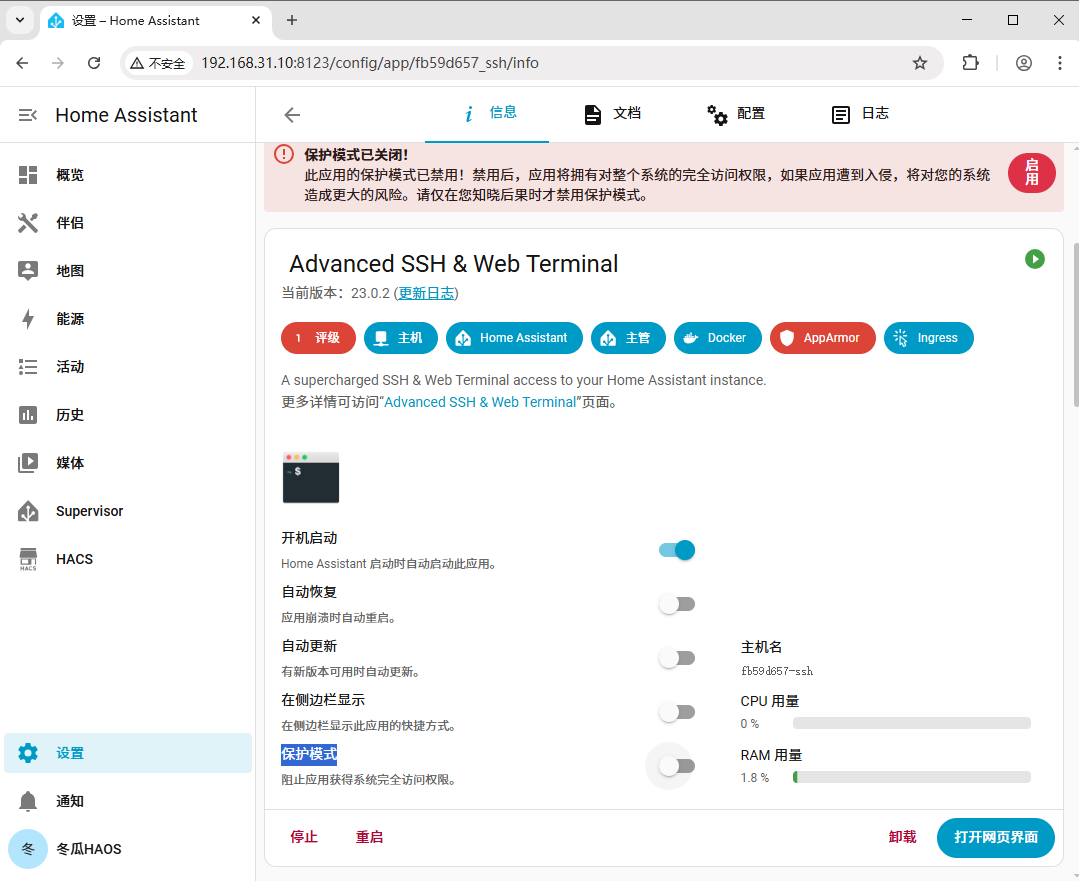
Task: Click 打开网页界面 to open web UI
Action: (x=996, y=838)
